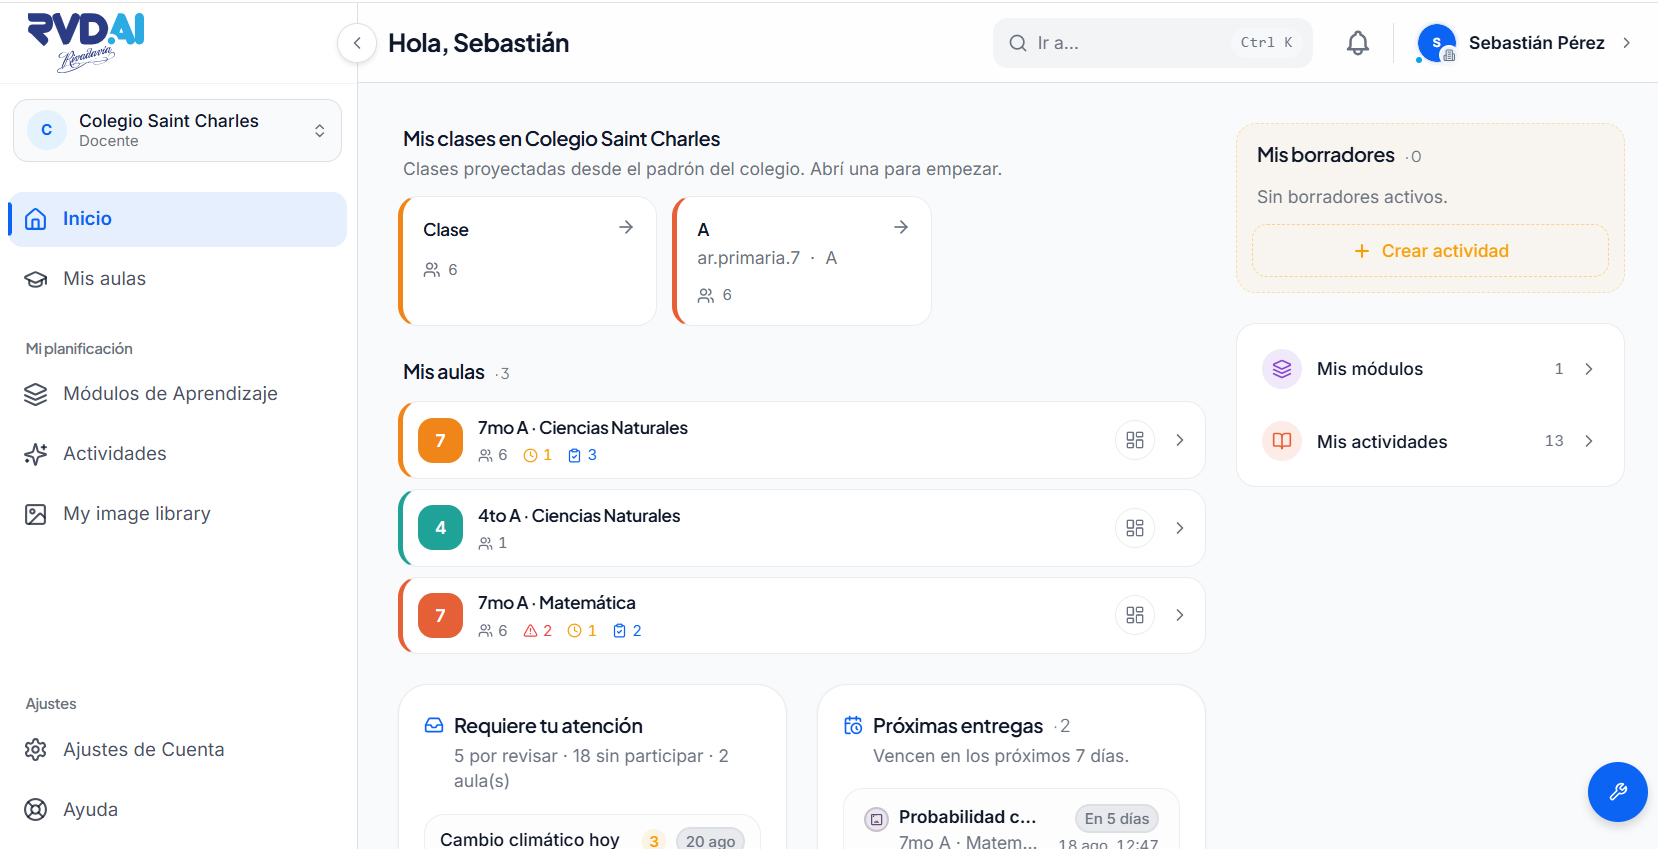
Task: Click the Ir a... search field
Action: [1152, 43]
